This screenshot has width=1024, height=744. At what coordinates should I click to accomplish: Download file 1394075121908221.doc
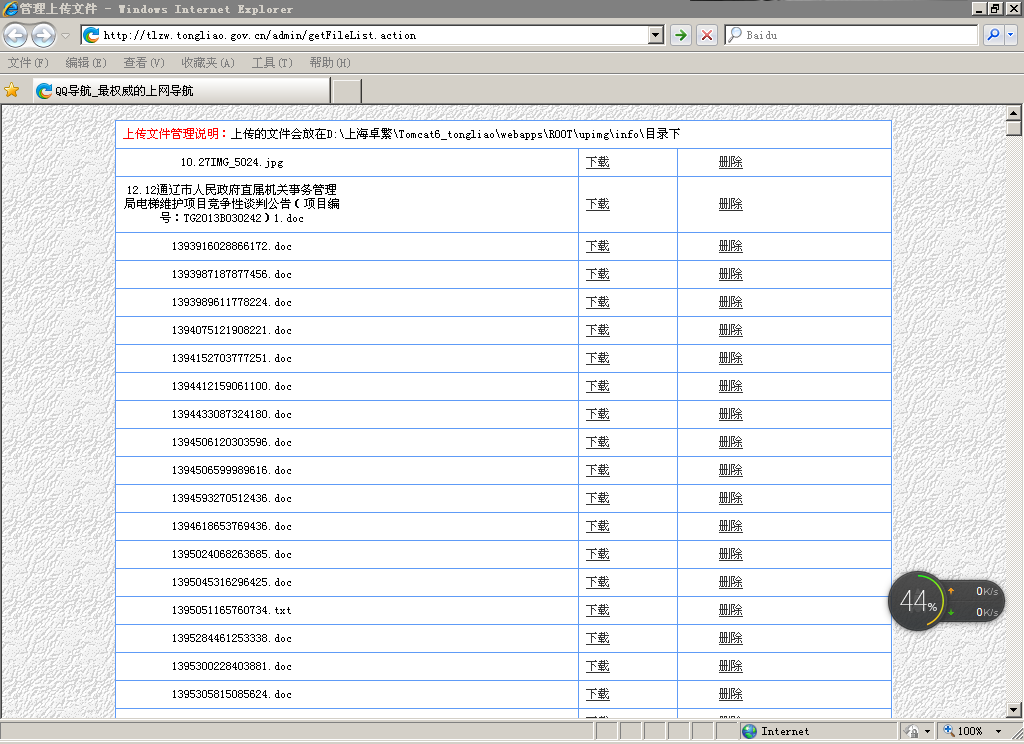[598, 331]
